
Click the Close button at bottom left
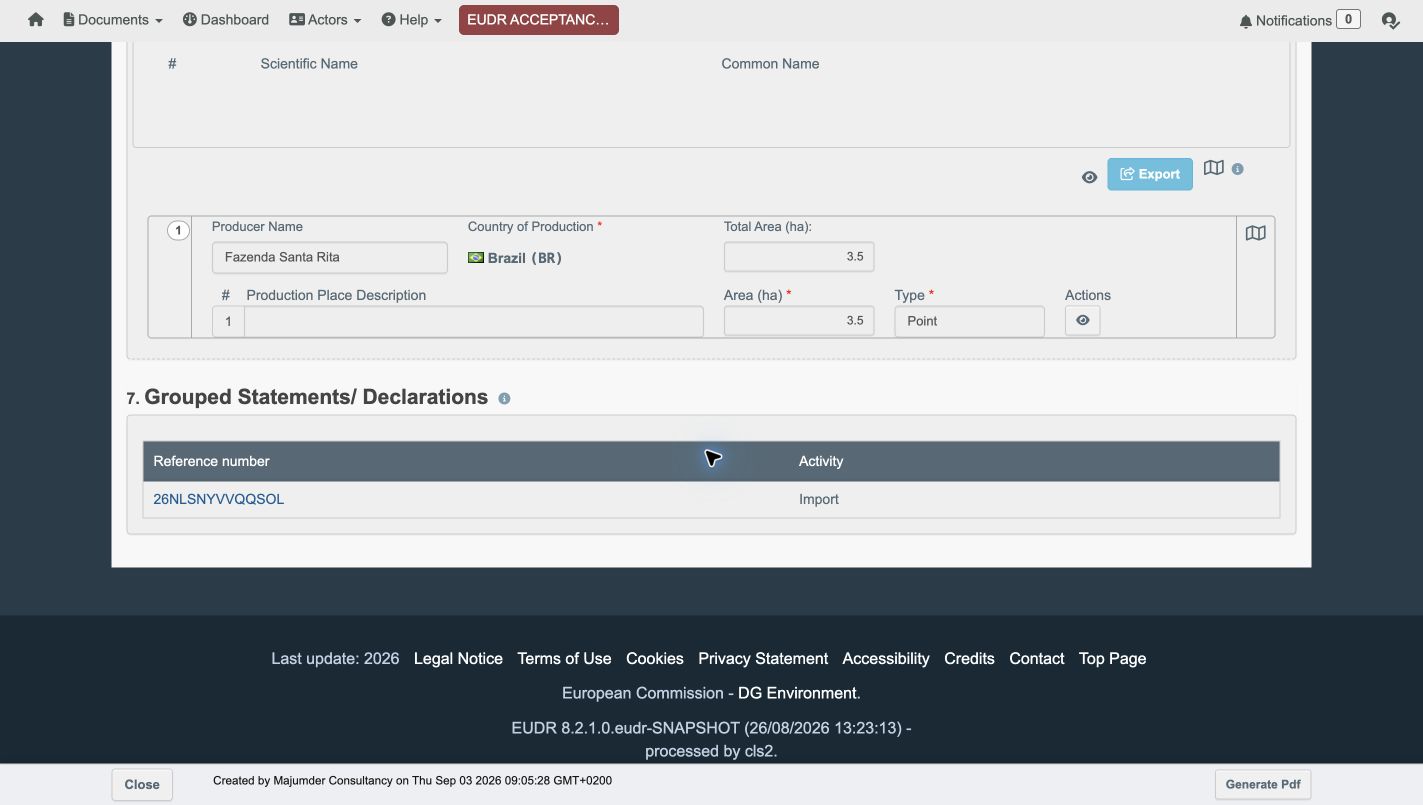(142, 784)
